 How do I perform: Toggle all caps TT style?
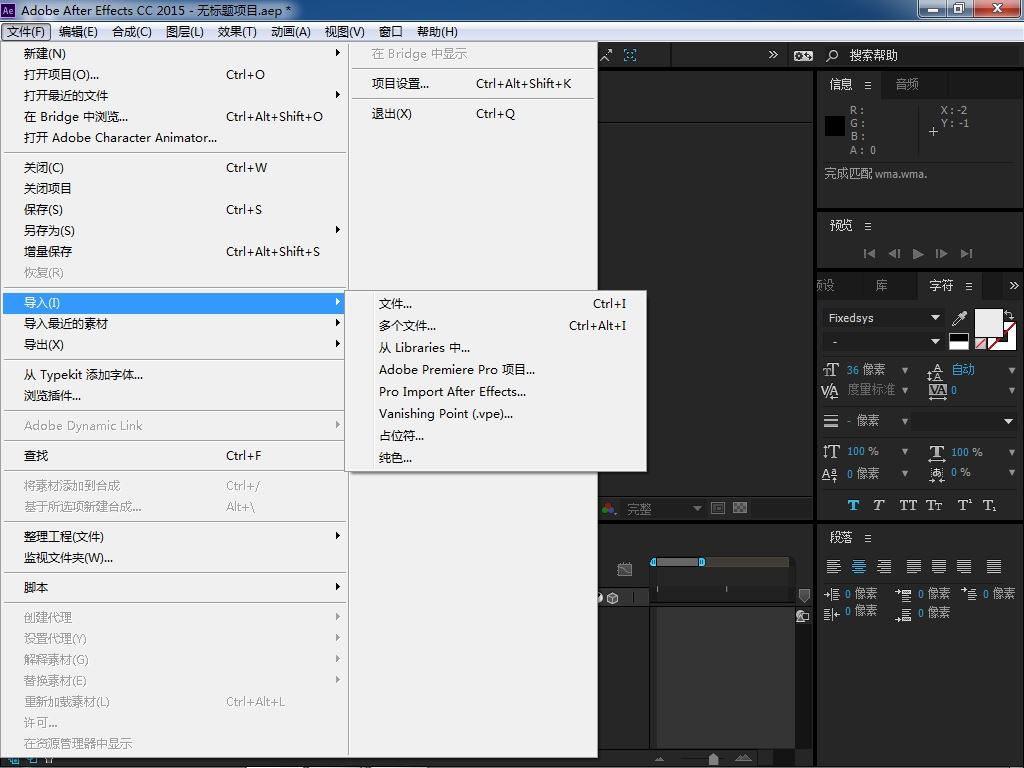[x=908, y=505]
